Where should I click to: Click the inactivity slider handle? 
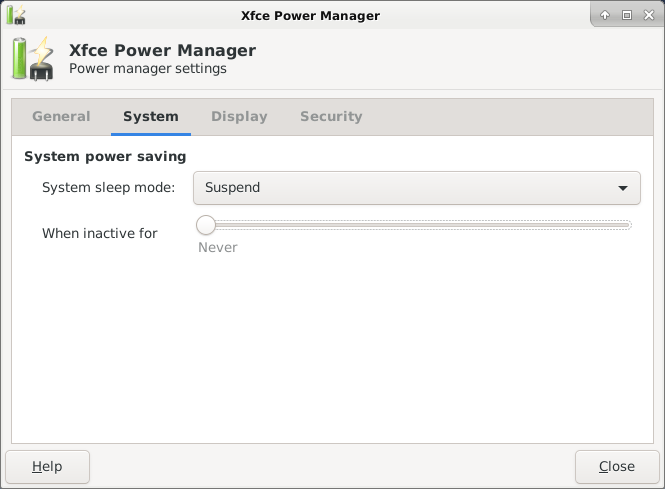tap(206, 225)
